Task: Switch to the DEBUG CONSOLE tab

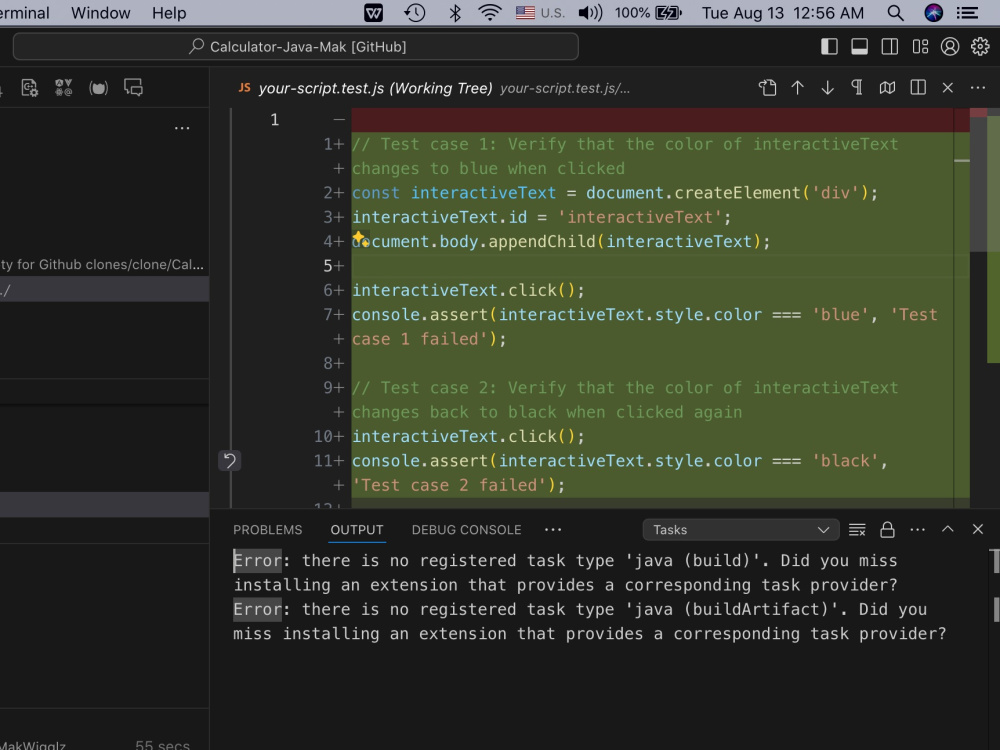Action: coord(466,530)
